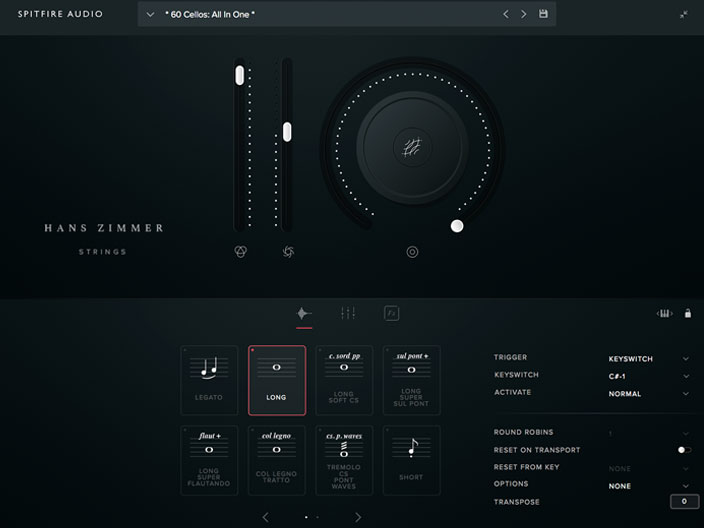
Task: Go to the previous preset arrow
Action: point(506,14)
